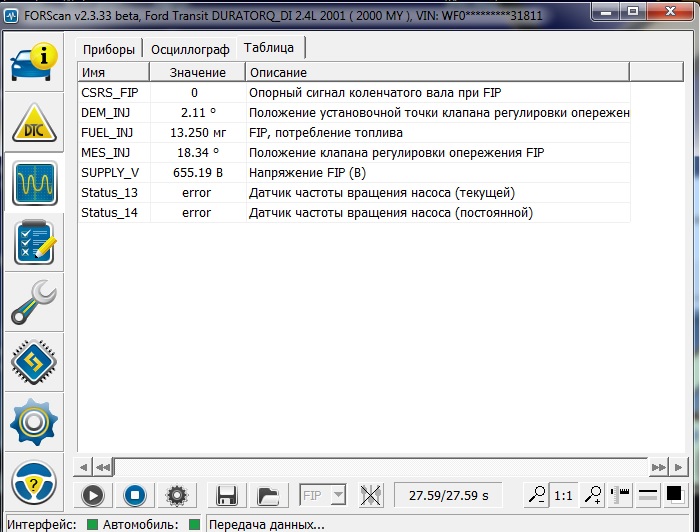700x532 pixels.
Task: Click the Автомобиль green status indicator
Action: point(194,524)
